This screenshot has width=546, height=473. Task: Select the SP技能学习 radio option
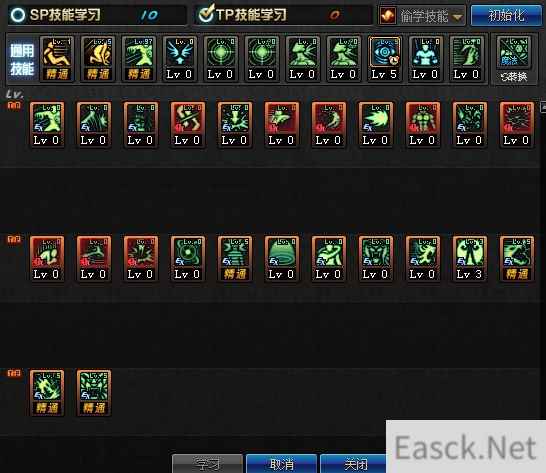[17, 15]
